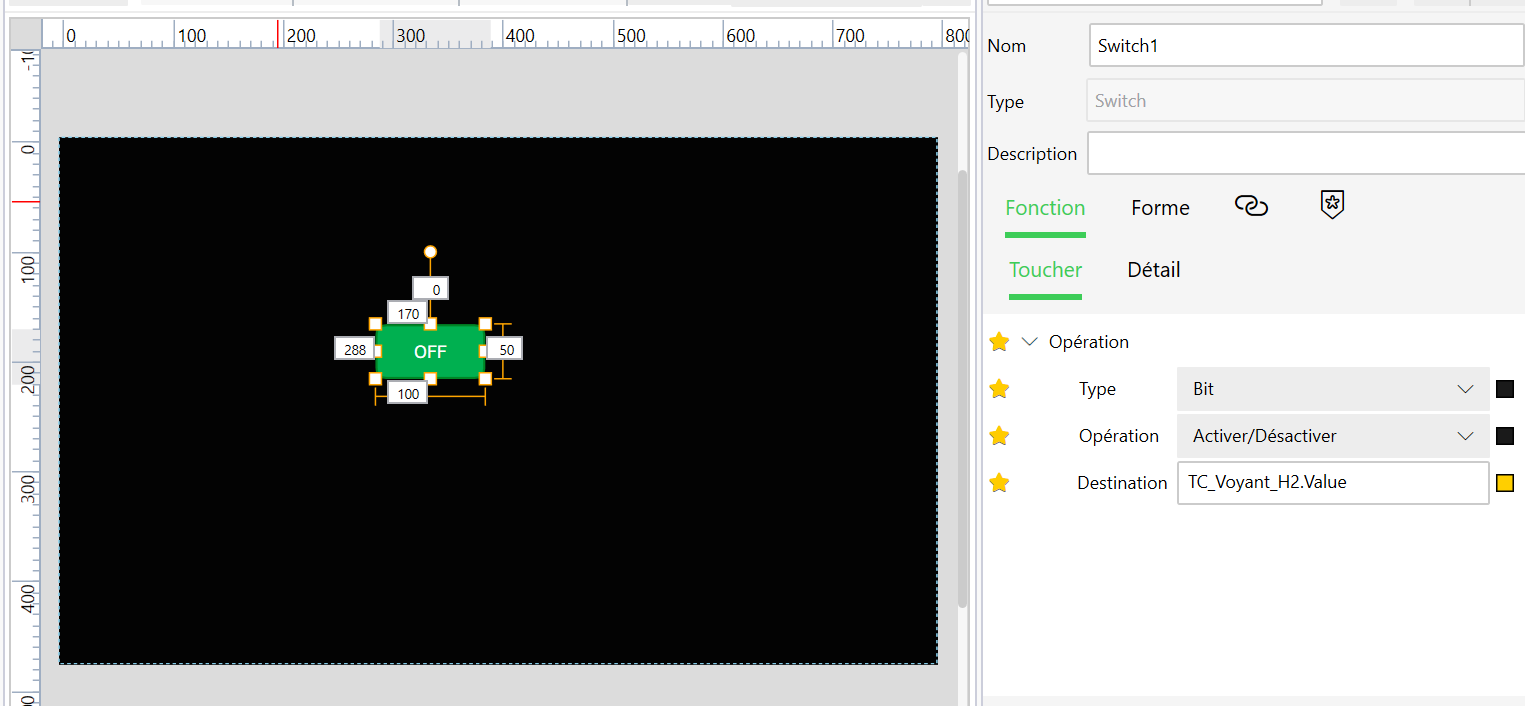Collapse the Opération section chevron

tap(1030, 342)
